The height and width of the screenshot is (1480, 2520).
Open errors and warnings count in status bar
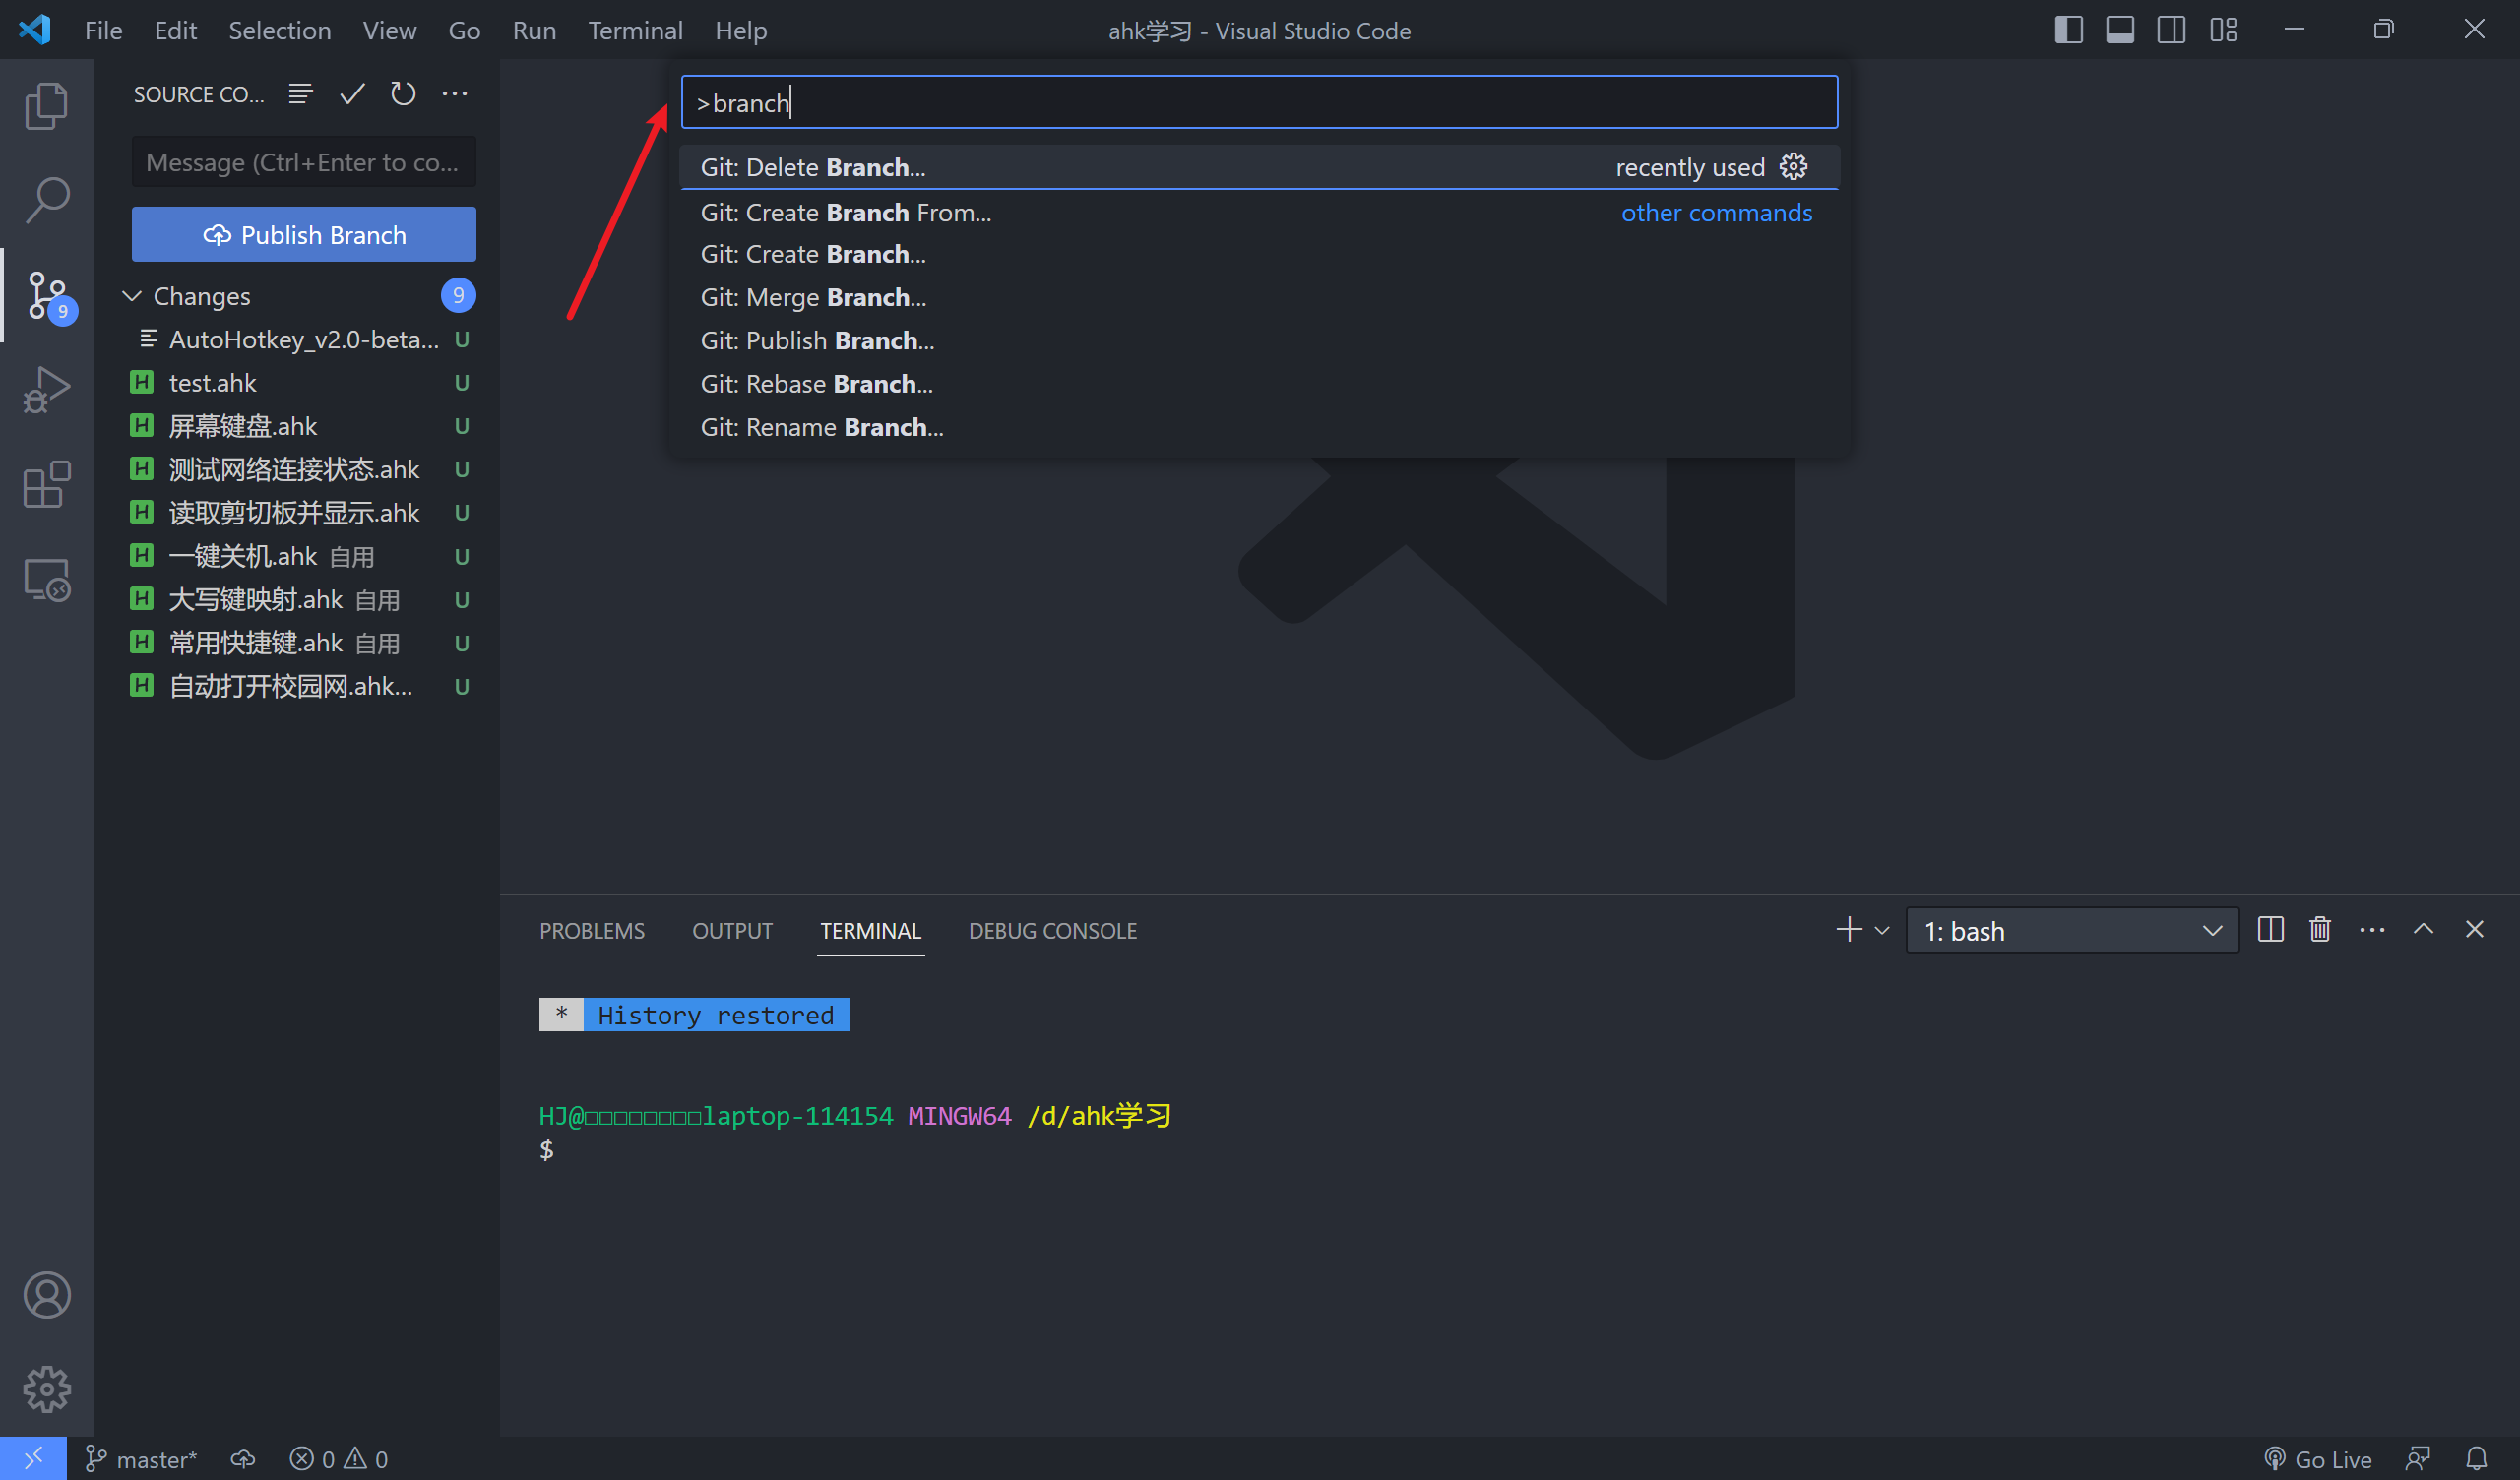[339, 1460]
